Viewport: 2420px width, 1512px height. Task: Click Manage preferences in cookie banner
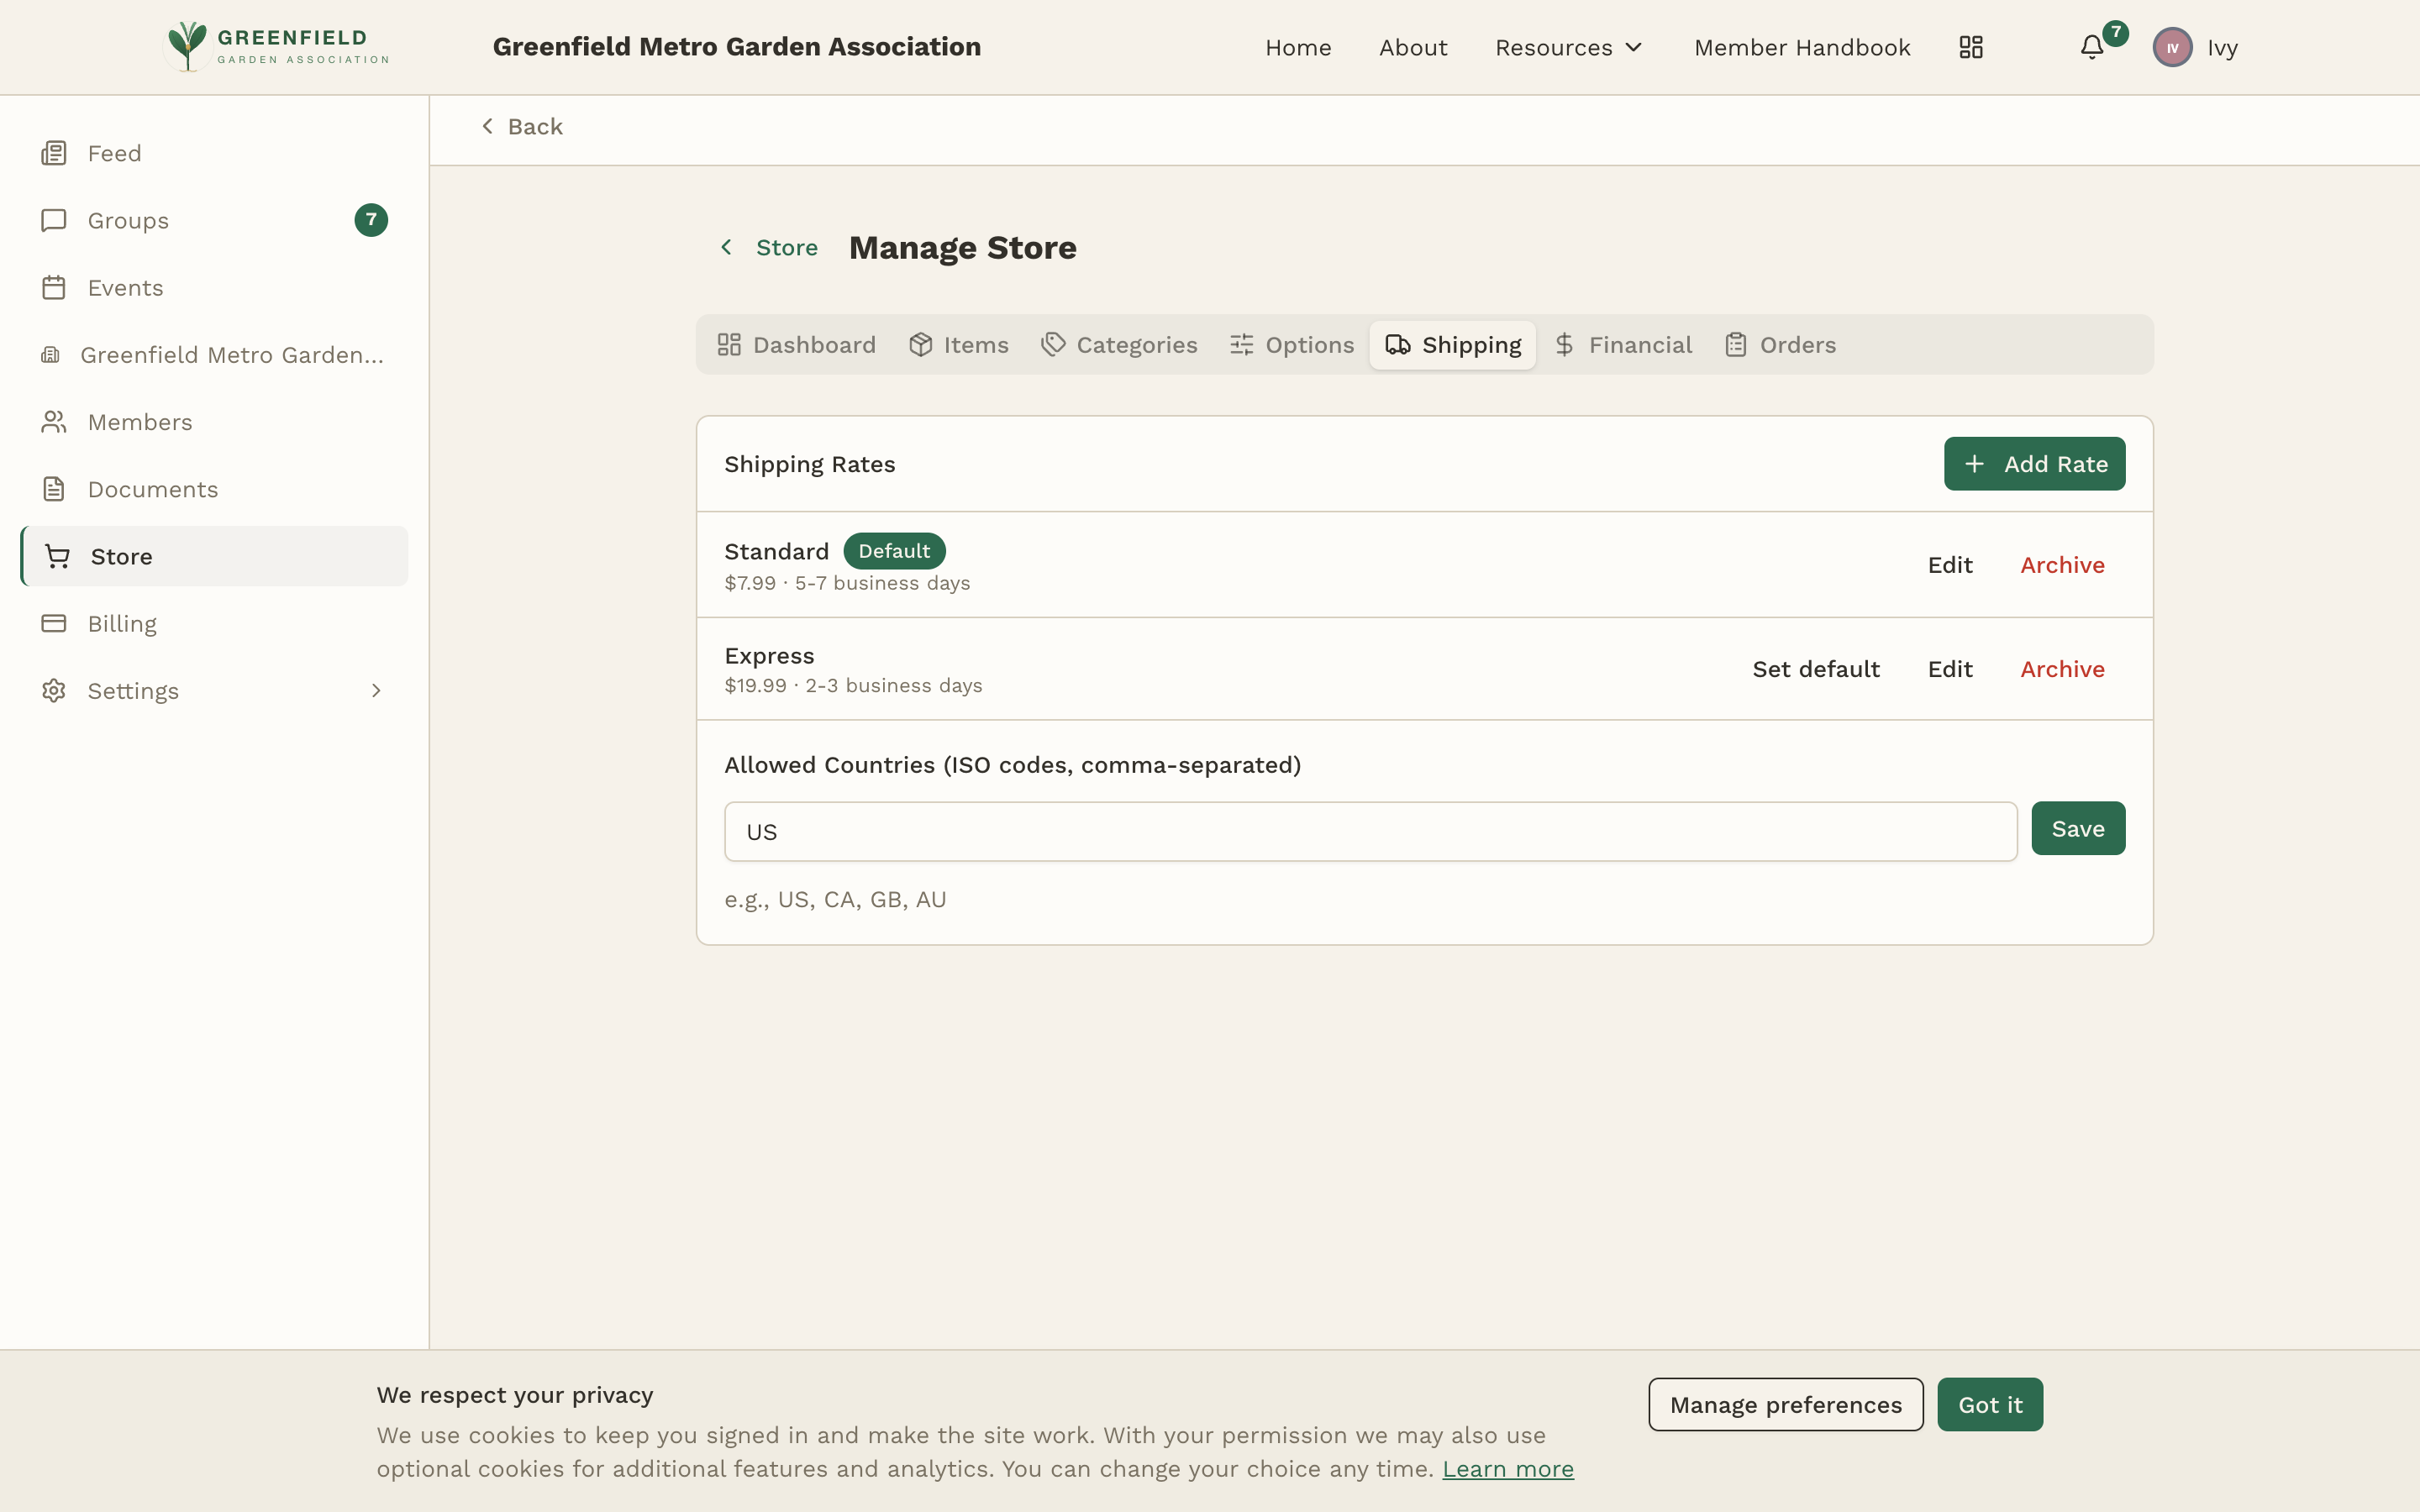pos(1785,1404)
